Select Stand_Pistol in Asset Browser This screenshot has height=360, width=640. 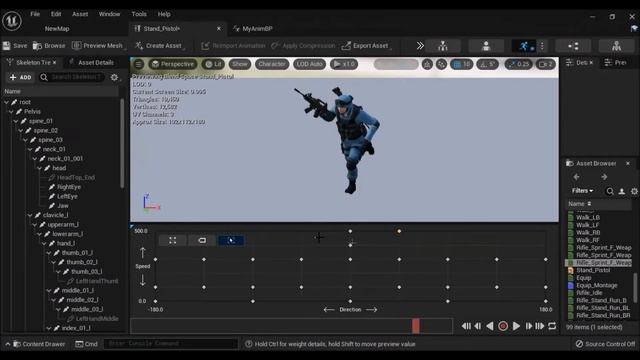[593, 270]
